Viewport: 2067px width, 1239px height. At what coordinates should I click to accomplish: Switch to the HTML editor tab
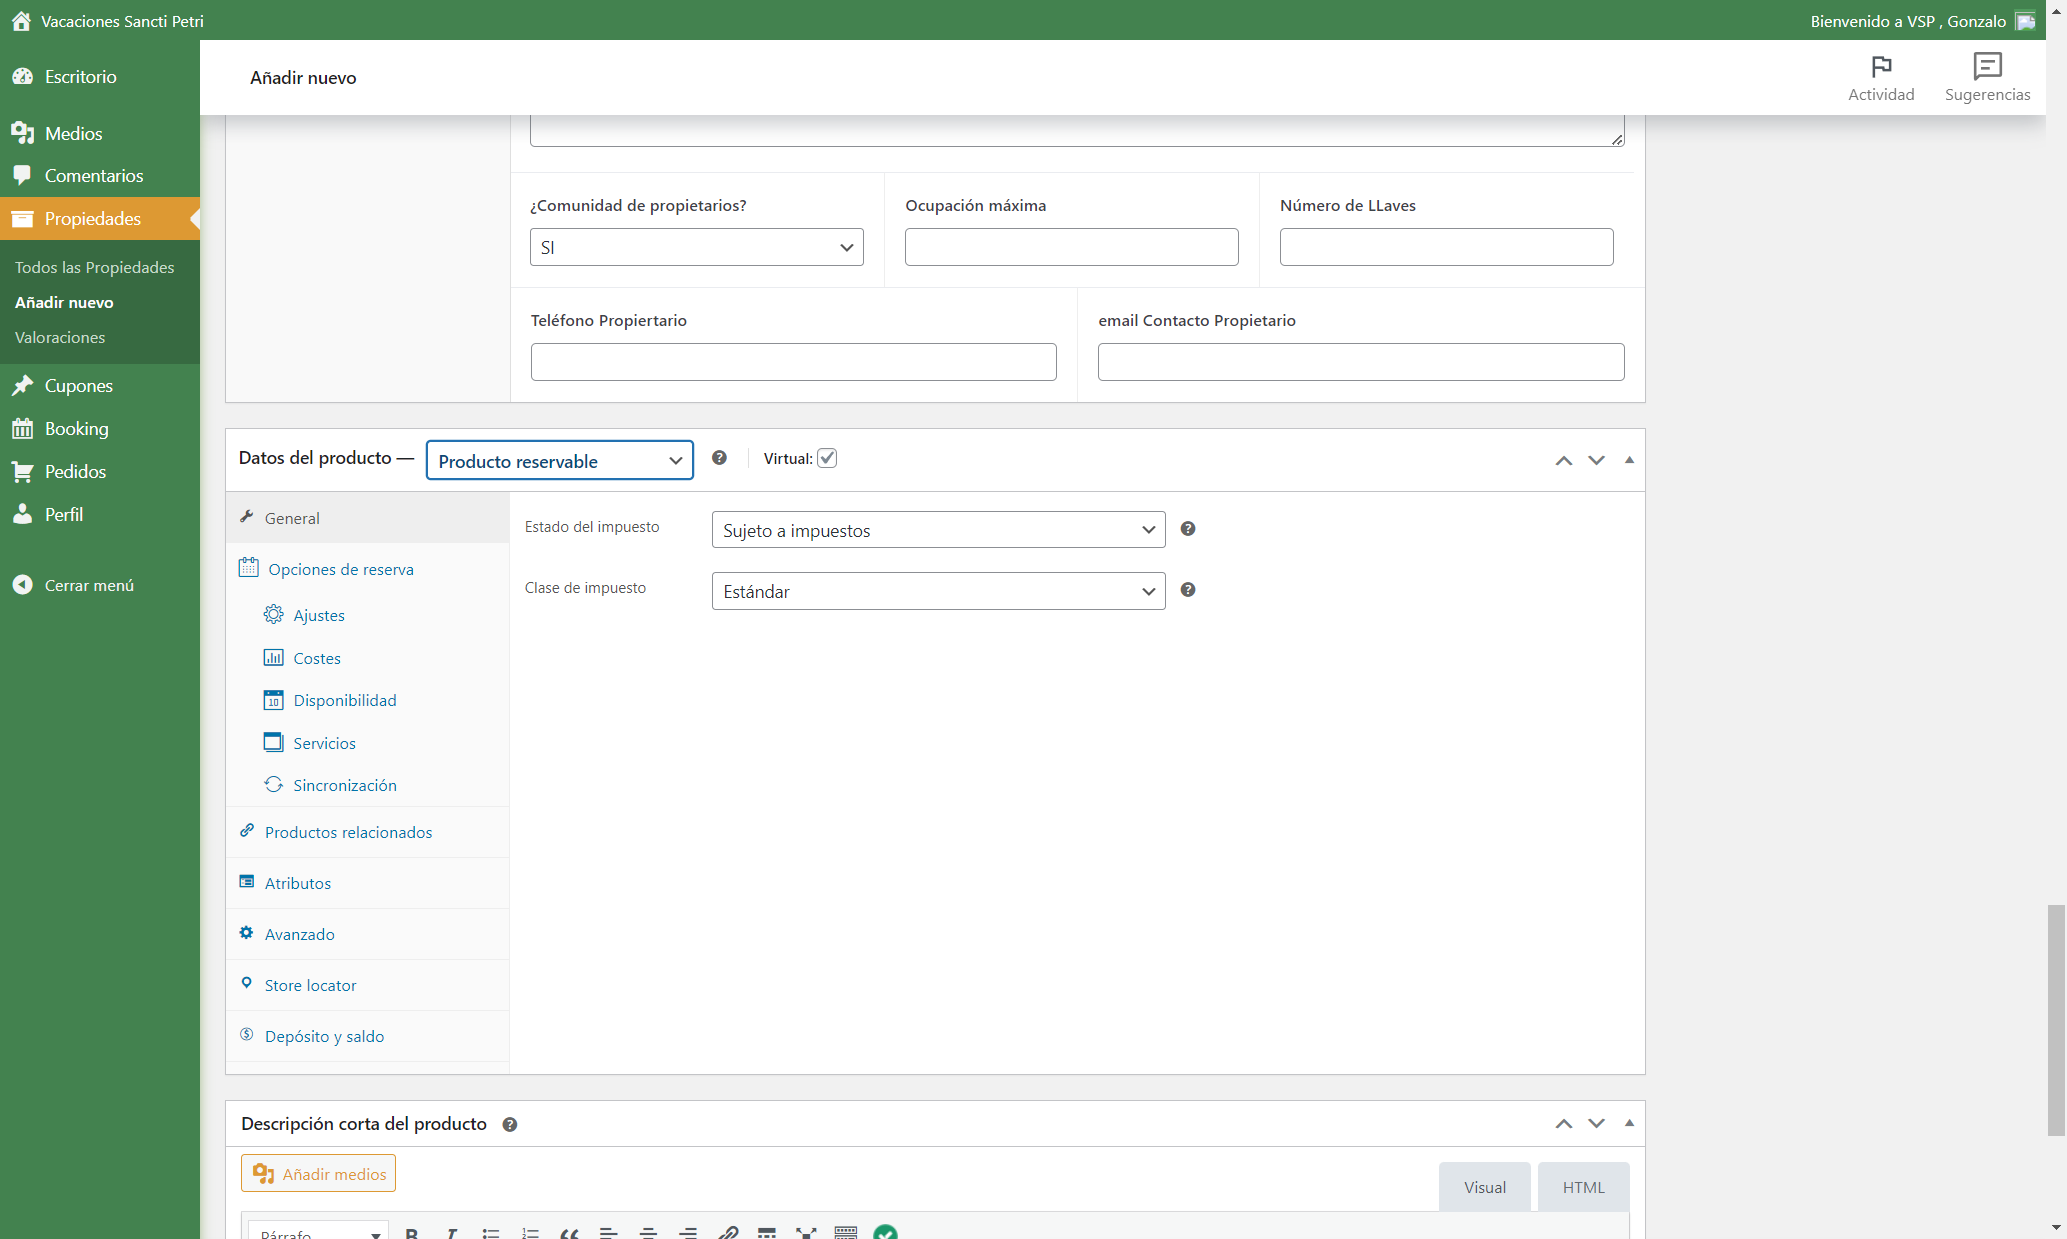(x=1583, y=1187)
